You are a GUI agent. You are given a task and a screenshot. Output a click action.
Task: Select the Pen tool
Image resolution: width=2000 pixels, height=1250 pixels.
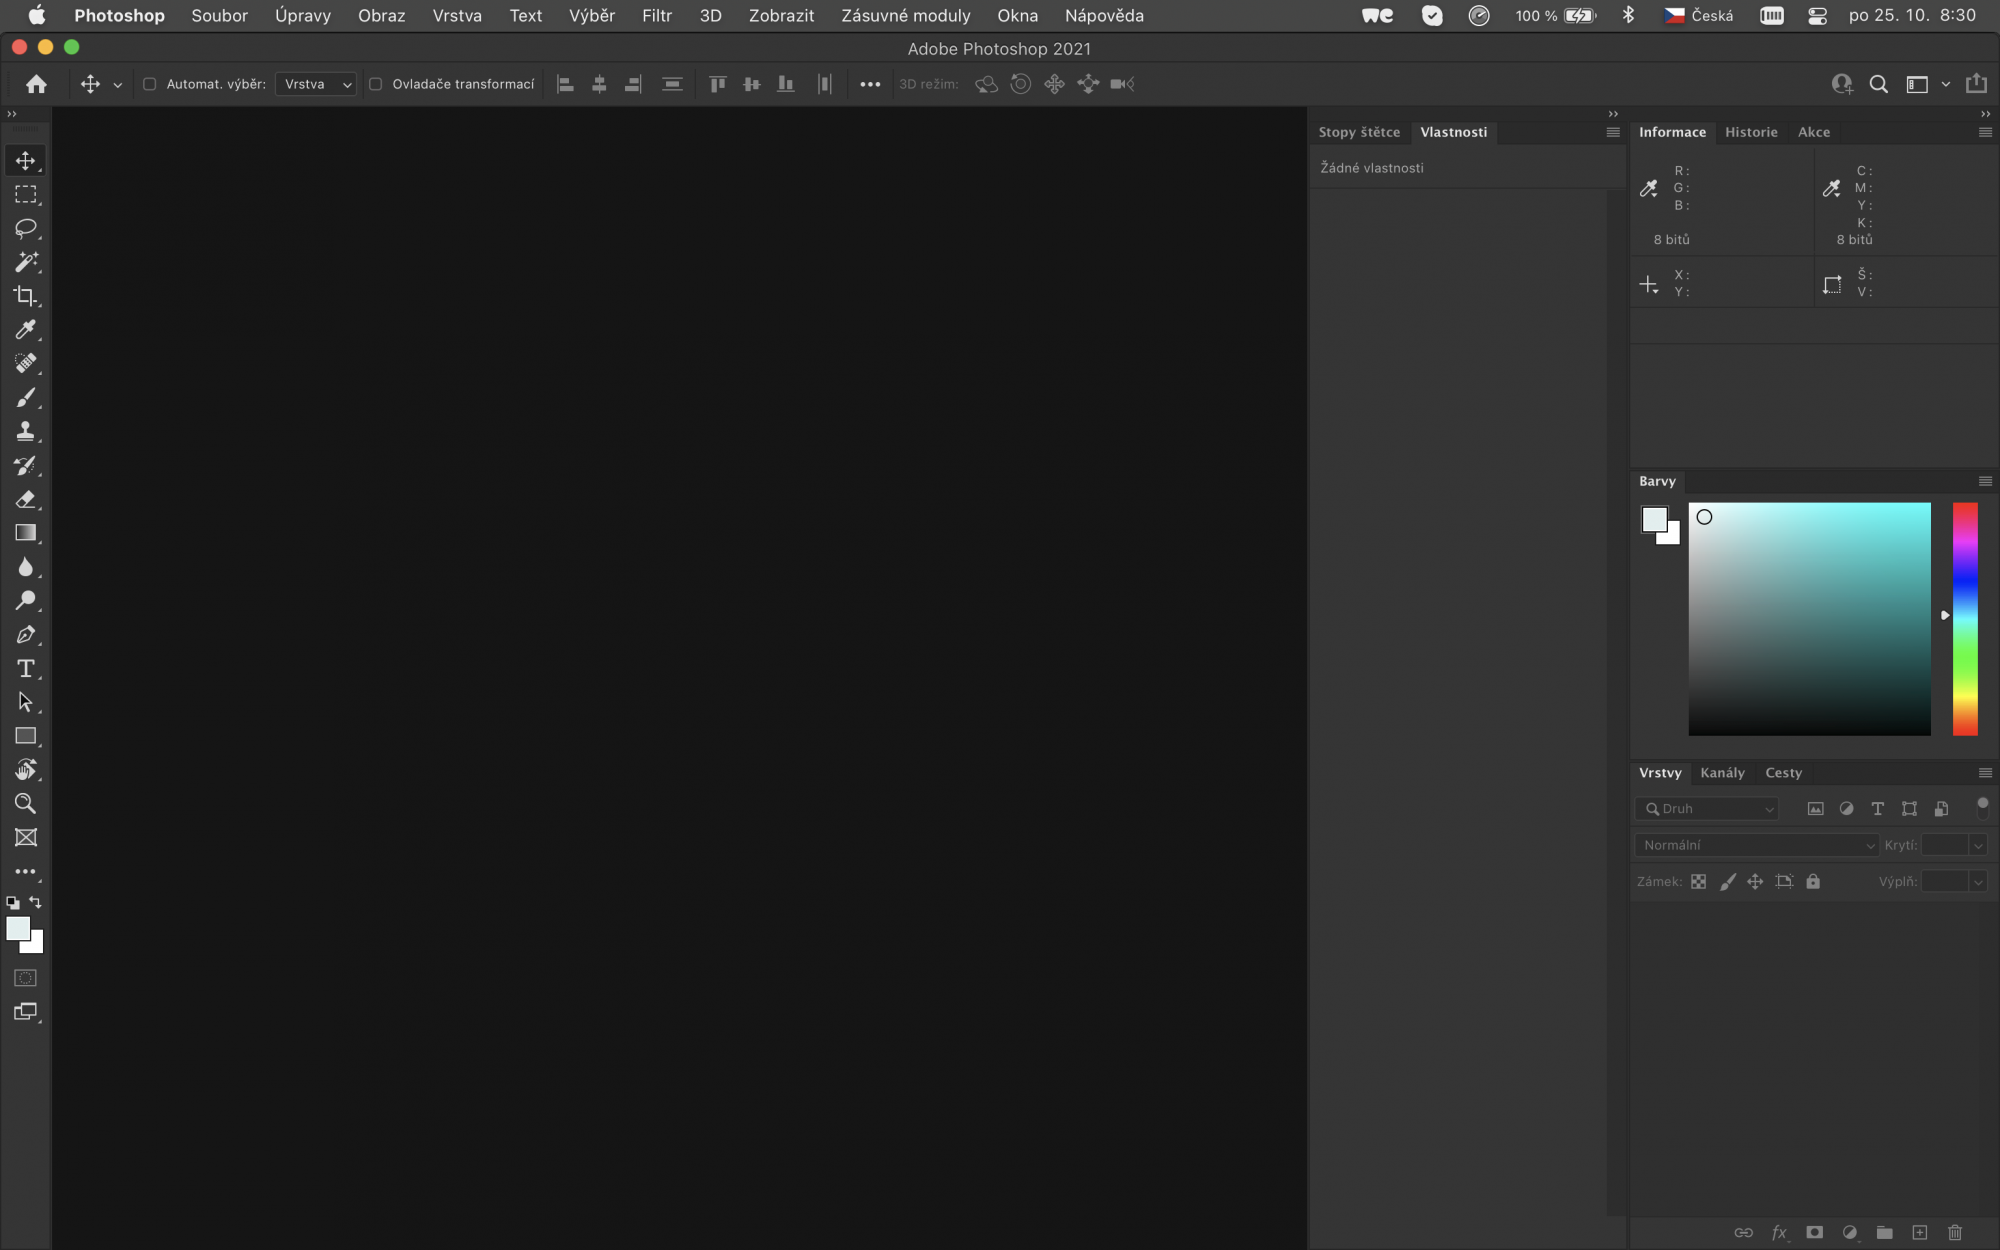click(x=26, y=635)
